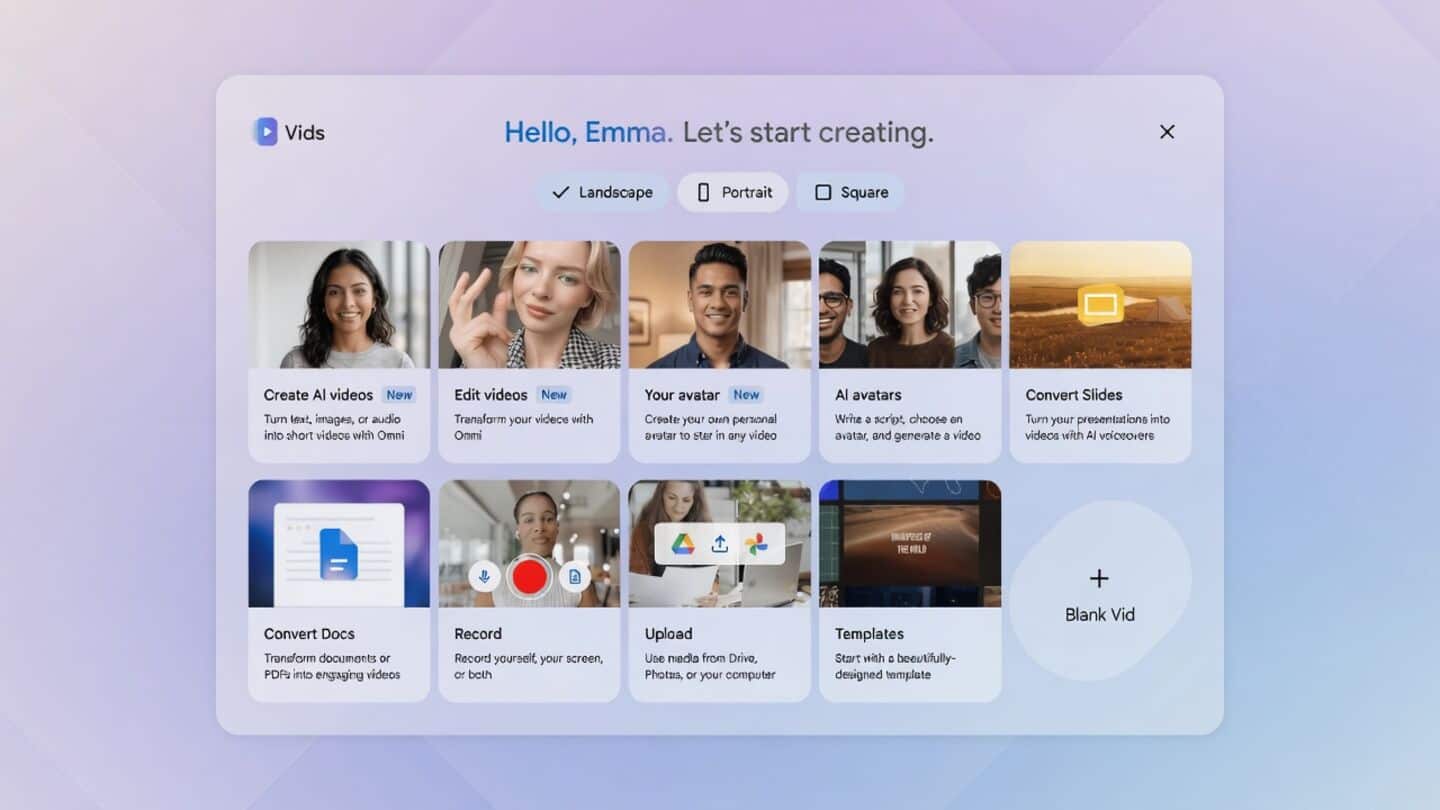Click "Start with a beautifully-designed template" text
This screenshot has width=1440, height=810.
click(896, 666)
